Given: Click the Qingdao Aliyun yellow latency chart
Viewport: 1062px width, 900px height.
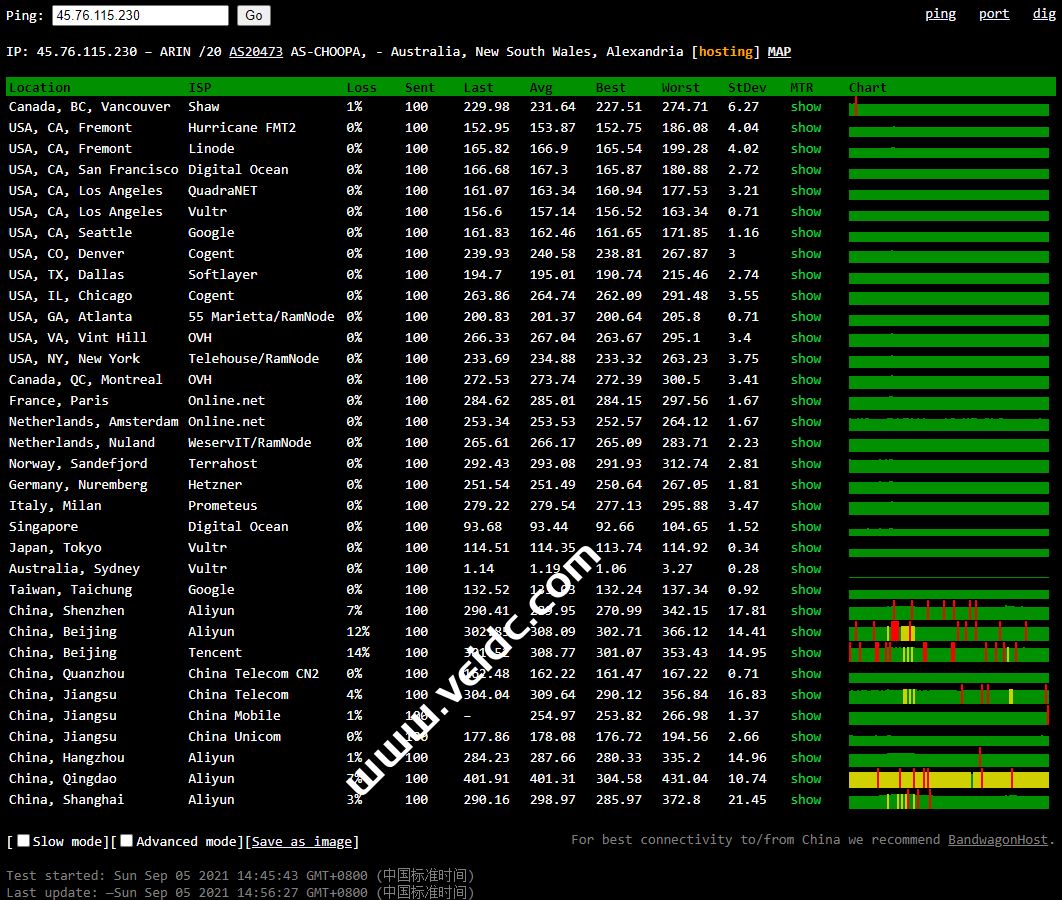Looking at the screenshot, I should point(948,779).
